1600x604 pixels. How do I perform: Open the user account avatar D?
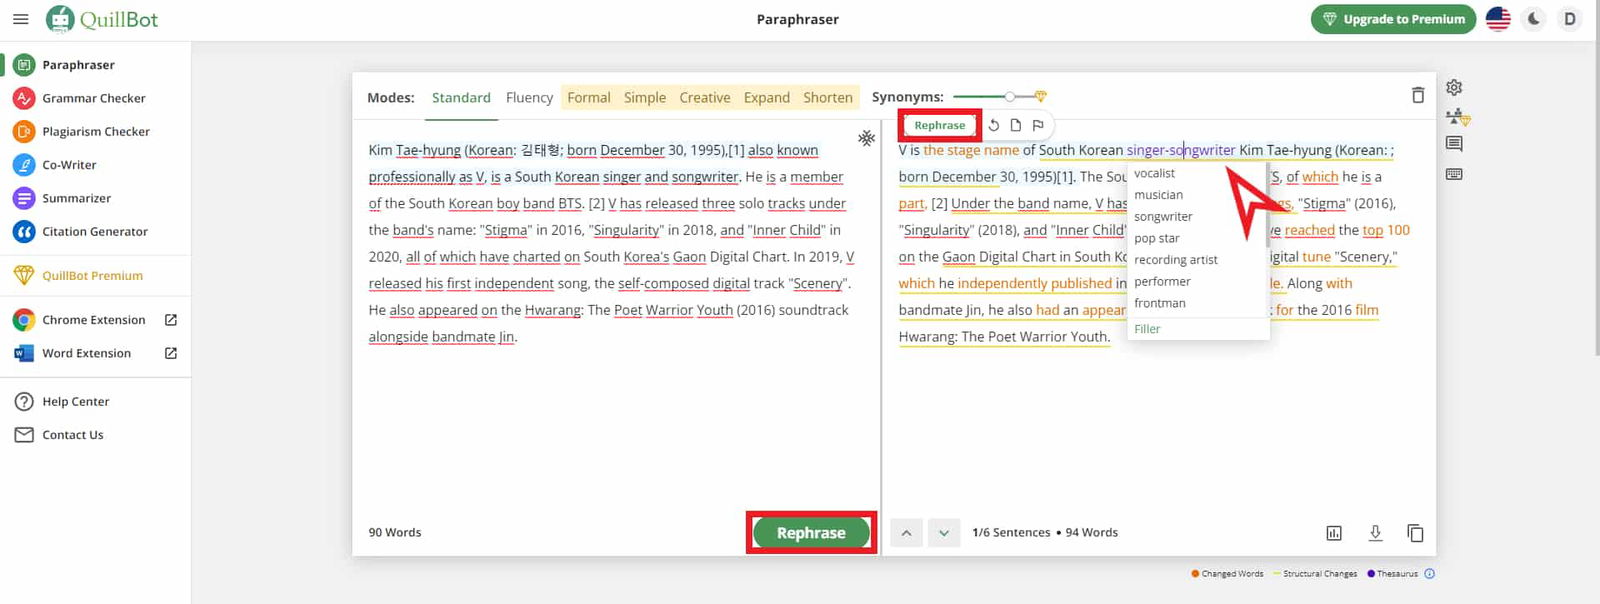click(x=1570, y=19)
